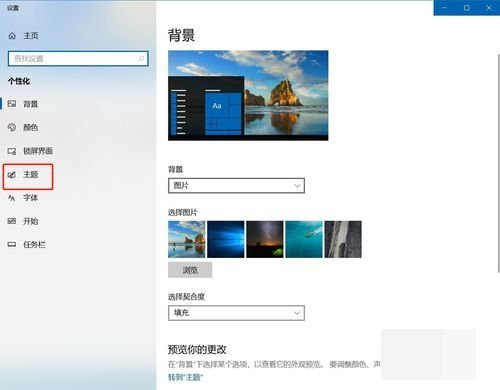This screenshot has width=500, height=390.
Task: Click the 浏览 browse button
Action: point(190,270)
